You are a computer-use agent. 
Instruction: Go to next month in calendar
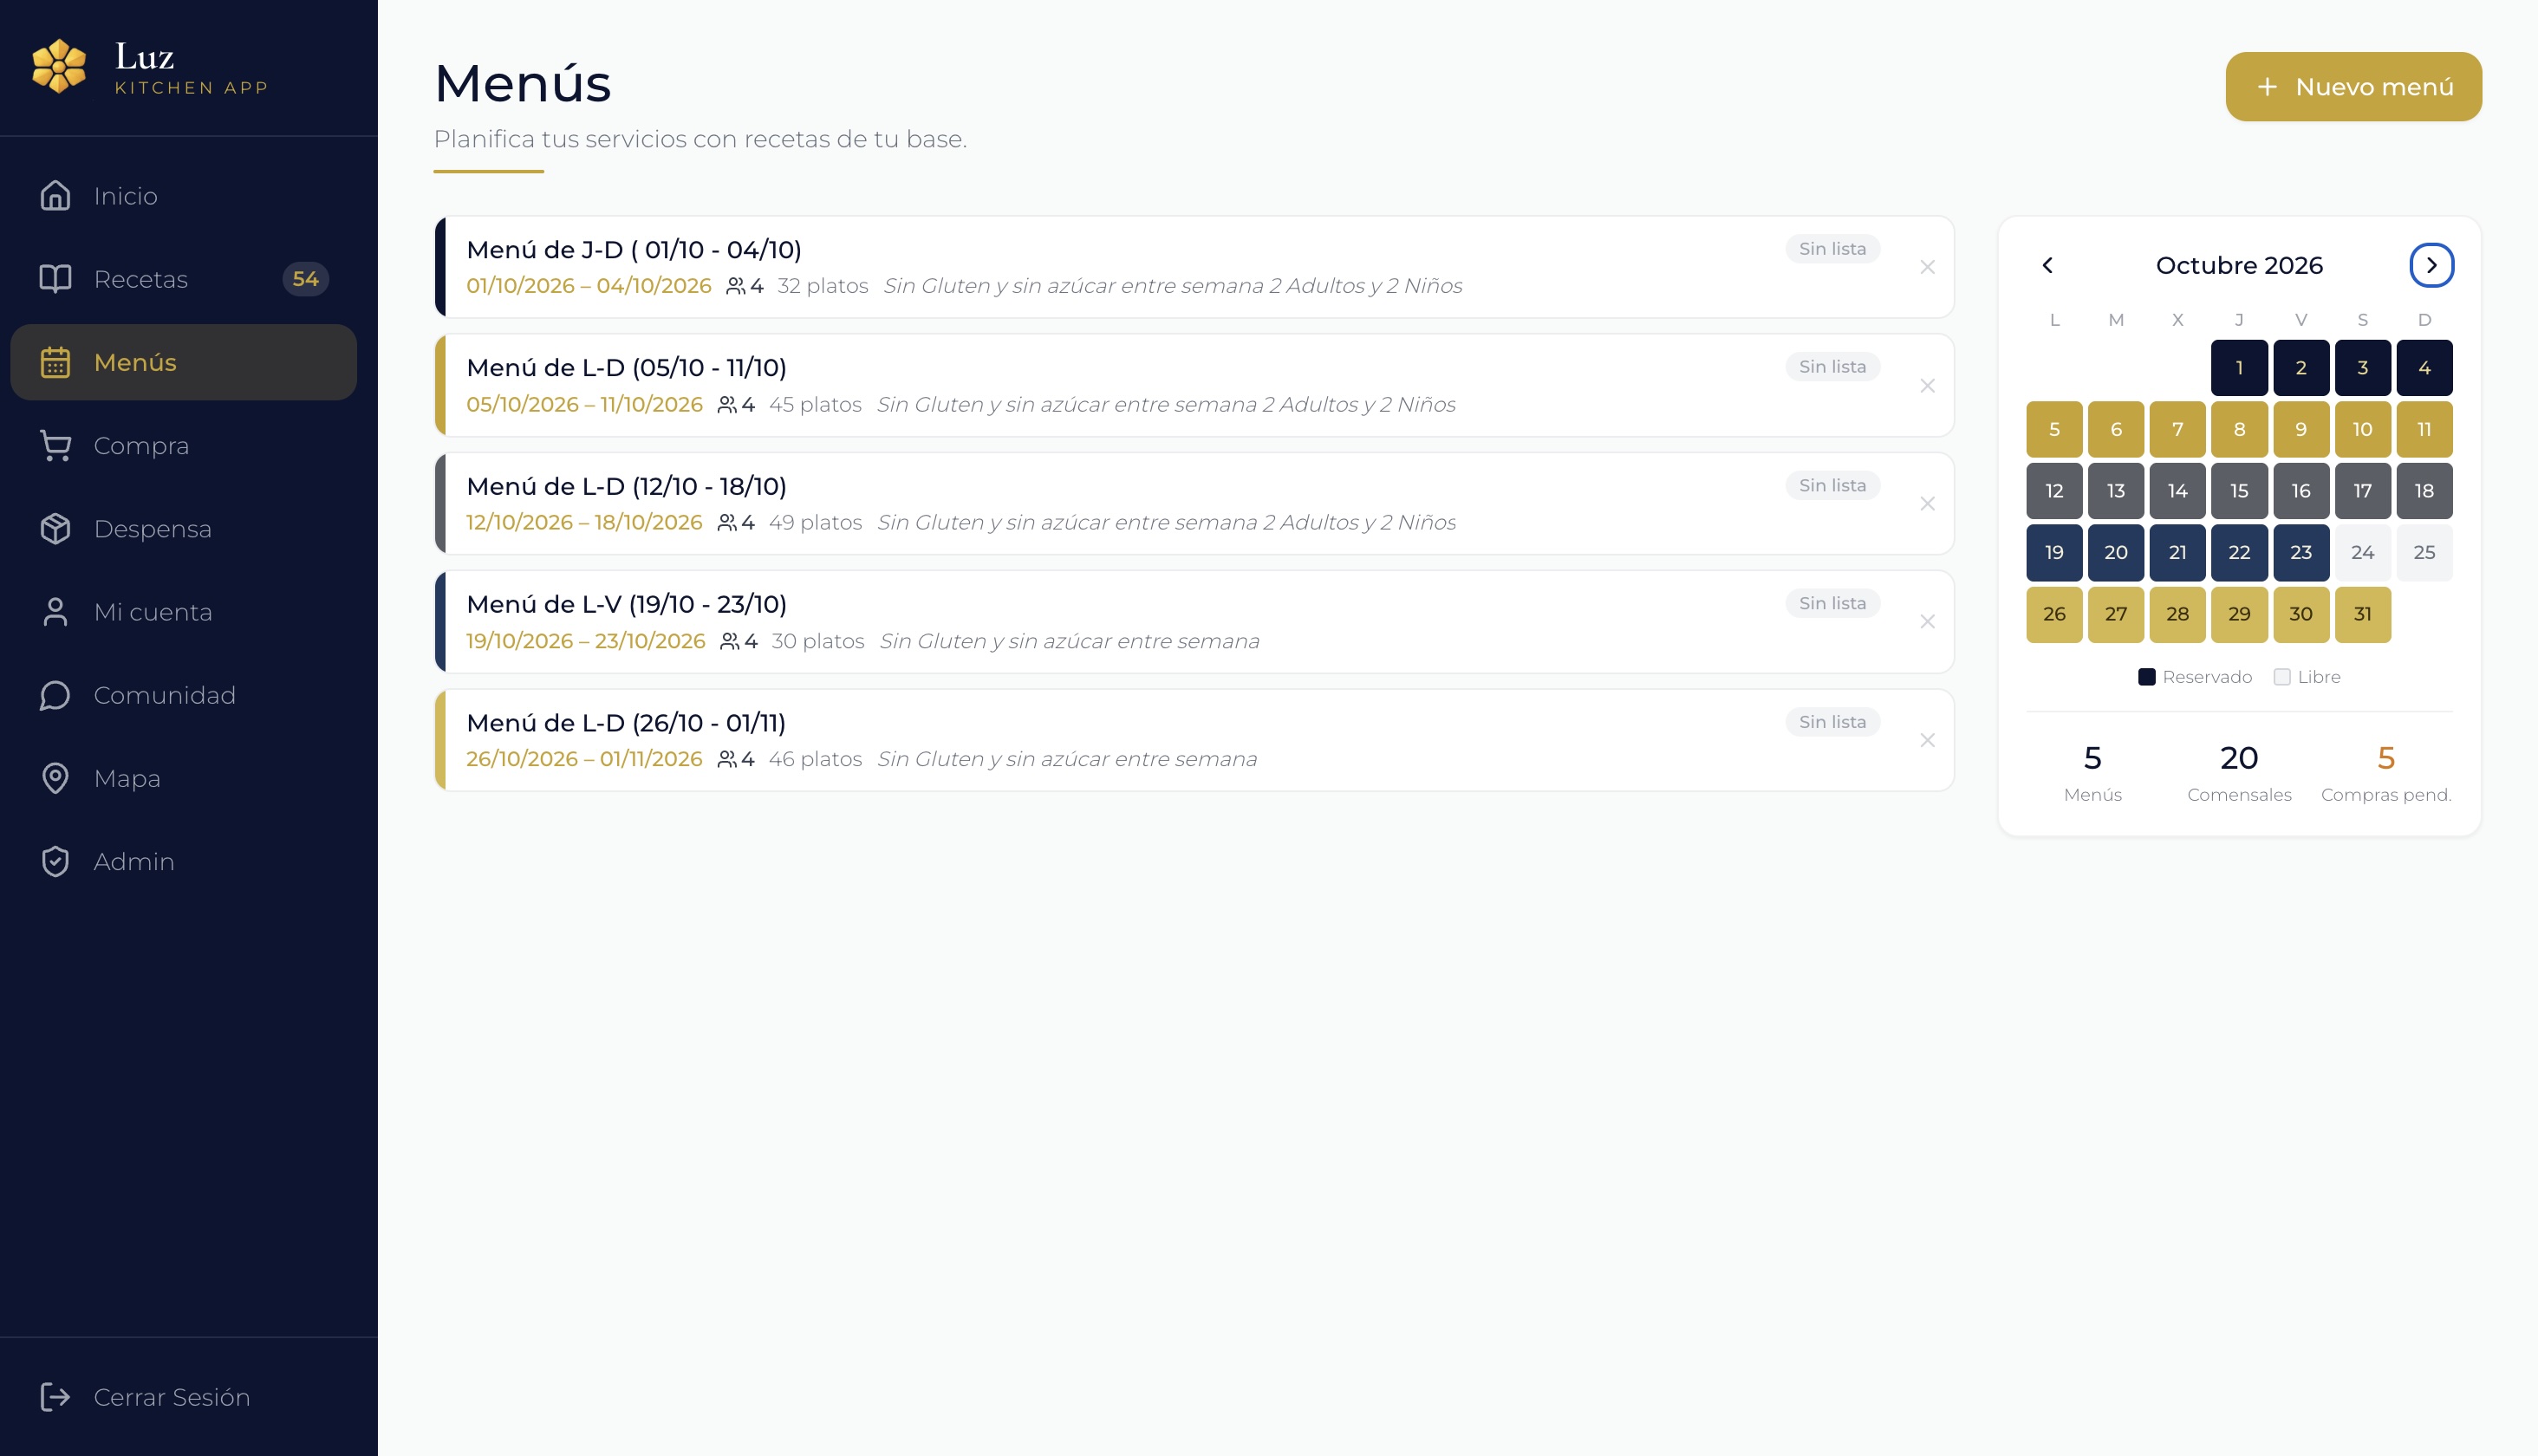(2431, 265)
